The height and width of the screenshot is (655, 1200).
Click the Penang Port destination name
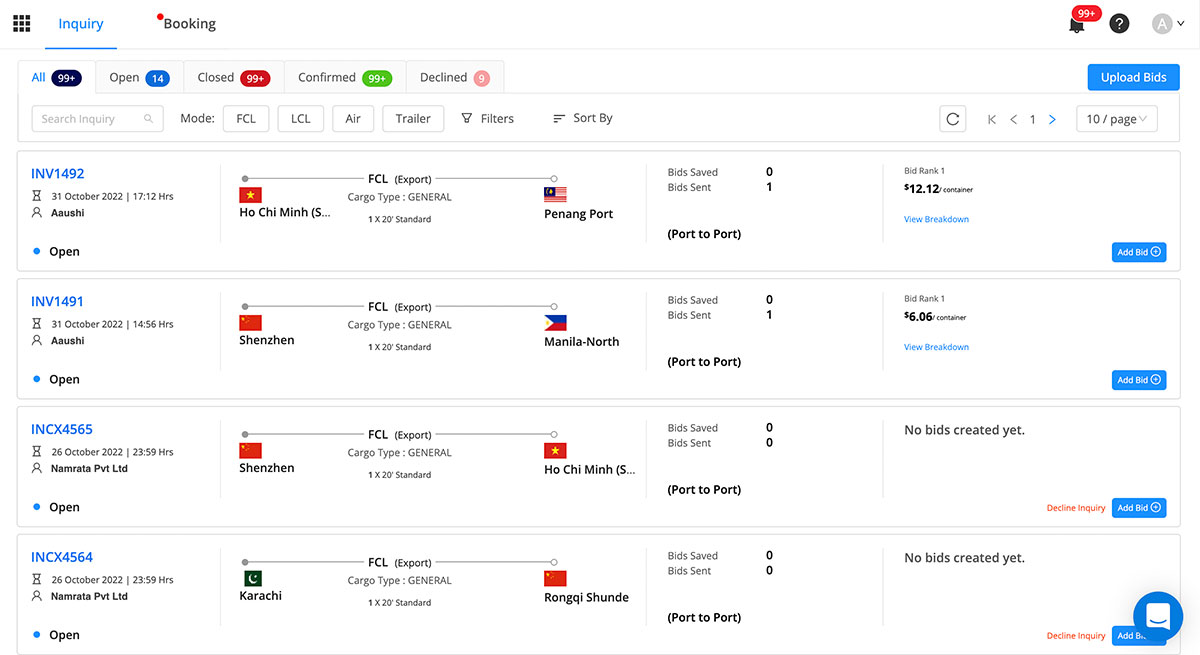(x=579, y=214)
